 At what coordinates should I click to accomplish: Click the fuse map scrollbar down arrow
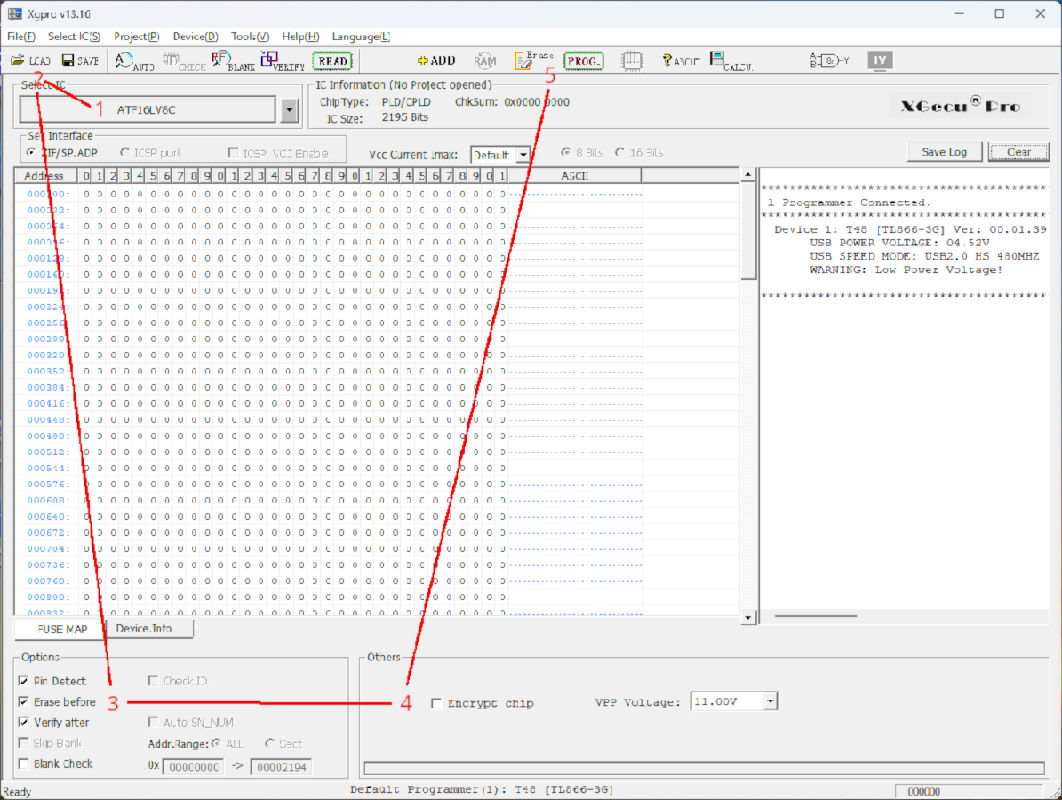click(748, 617)
